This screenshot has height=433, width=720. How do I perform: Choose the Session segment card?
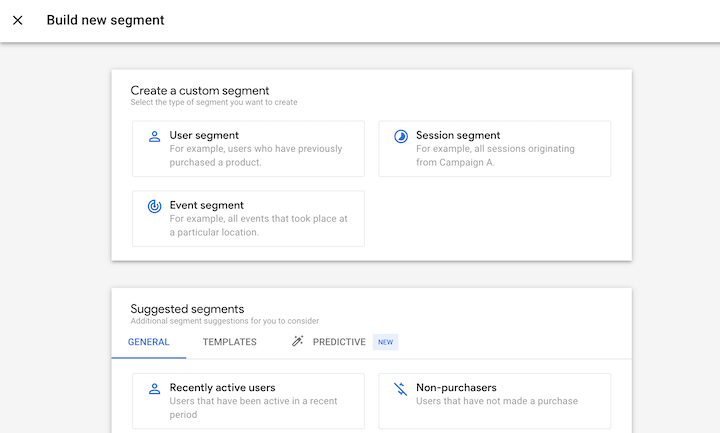click(x=494, y=149)
